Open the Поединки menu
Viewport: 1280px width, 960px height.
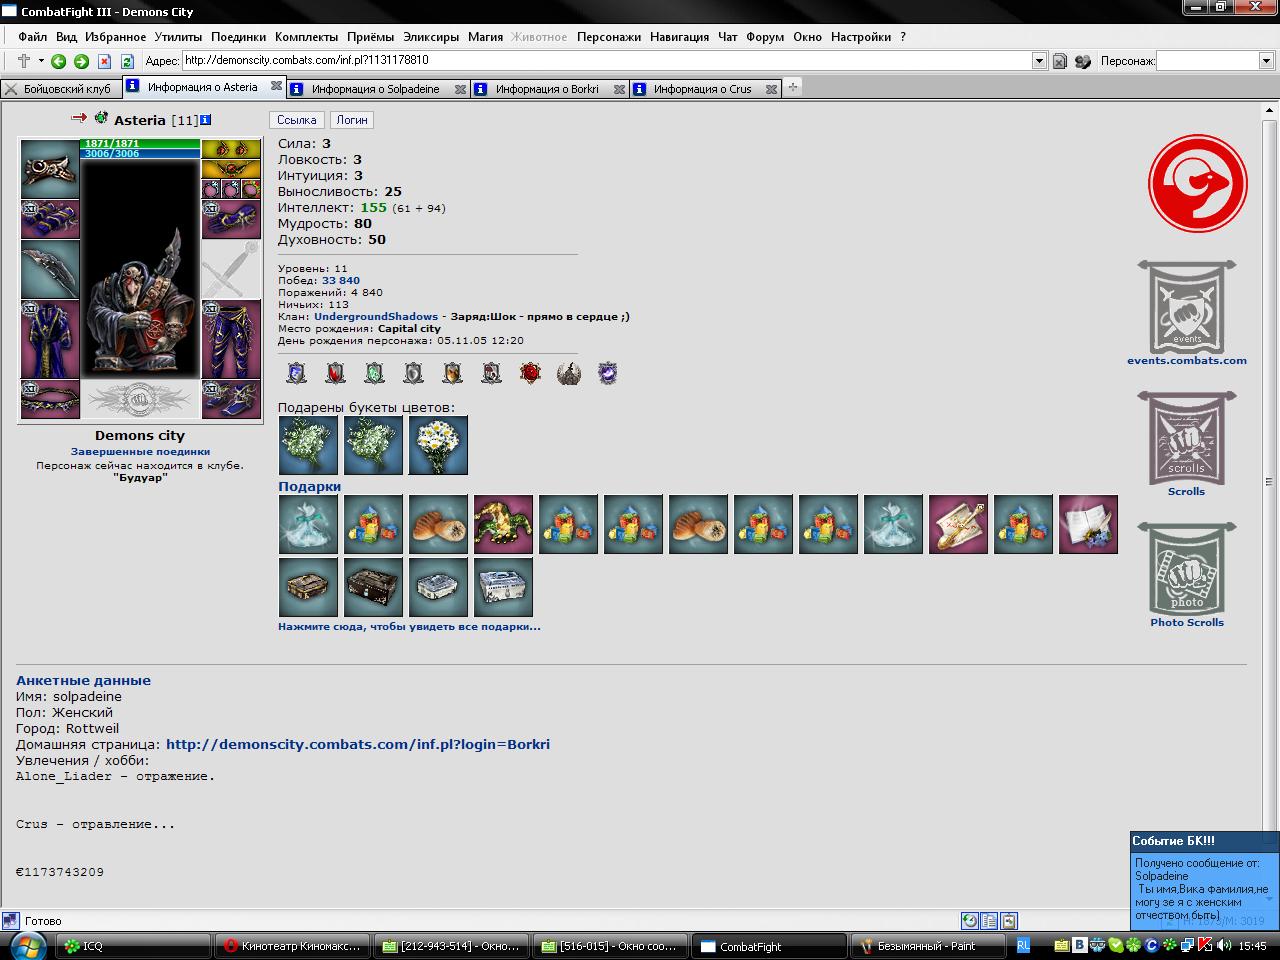tap(238, 36)
